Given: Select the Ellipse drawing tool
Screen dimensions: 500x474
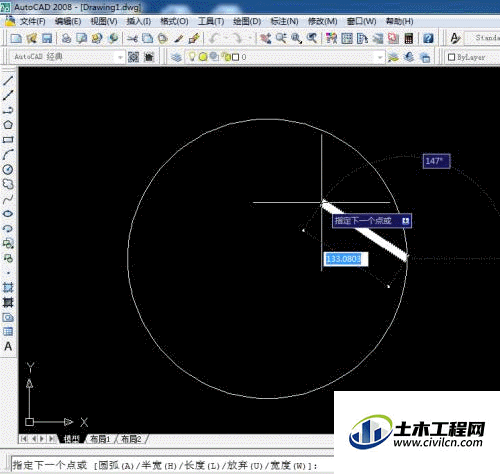Looking at the screenshot, I should coord(8,214).
